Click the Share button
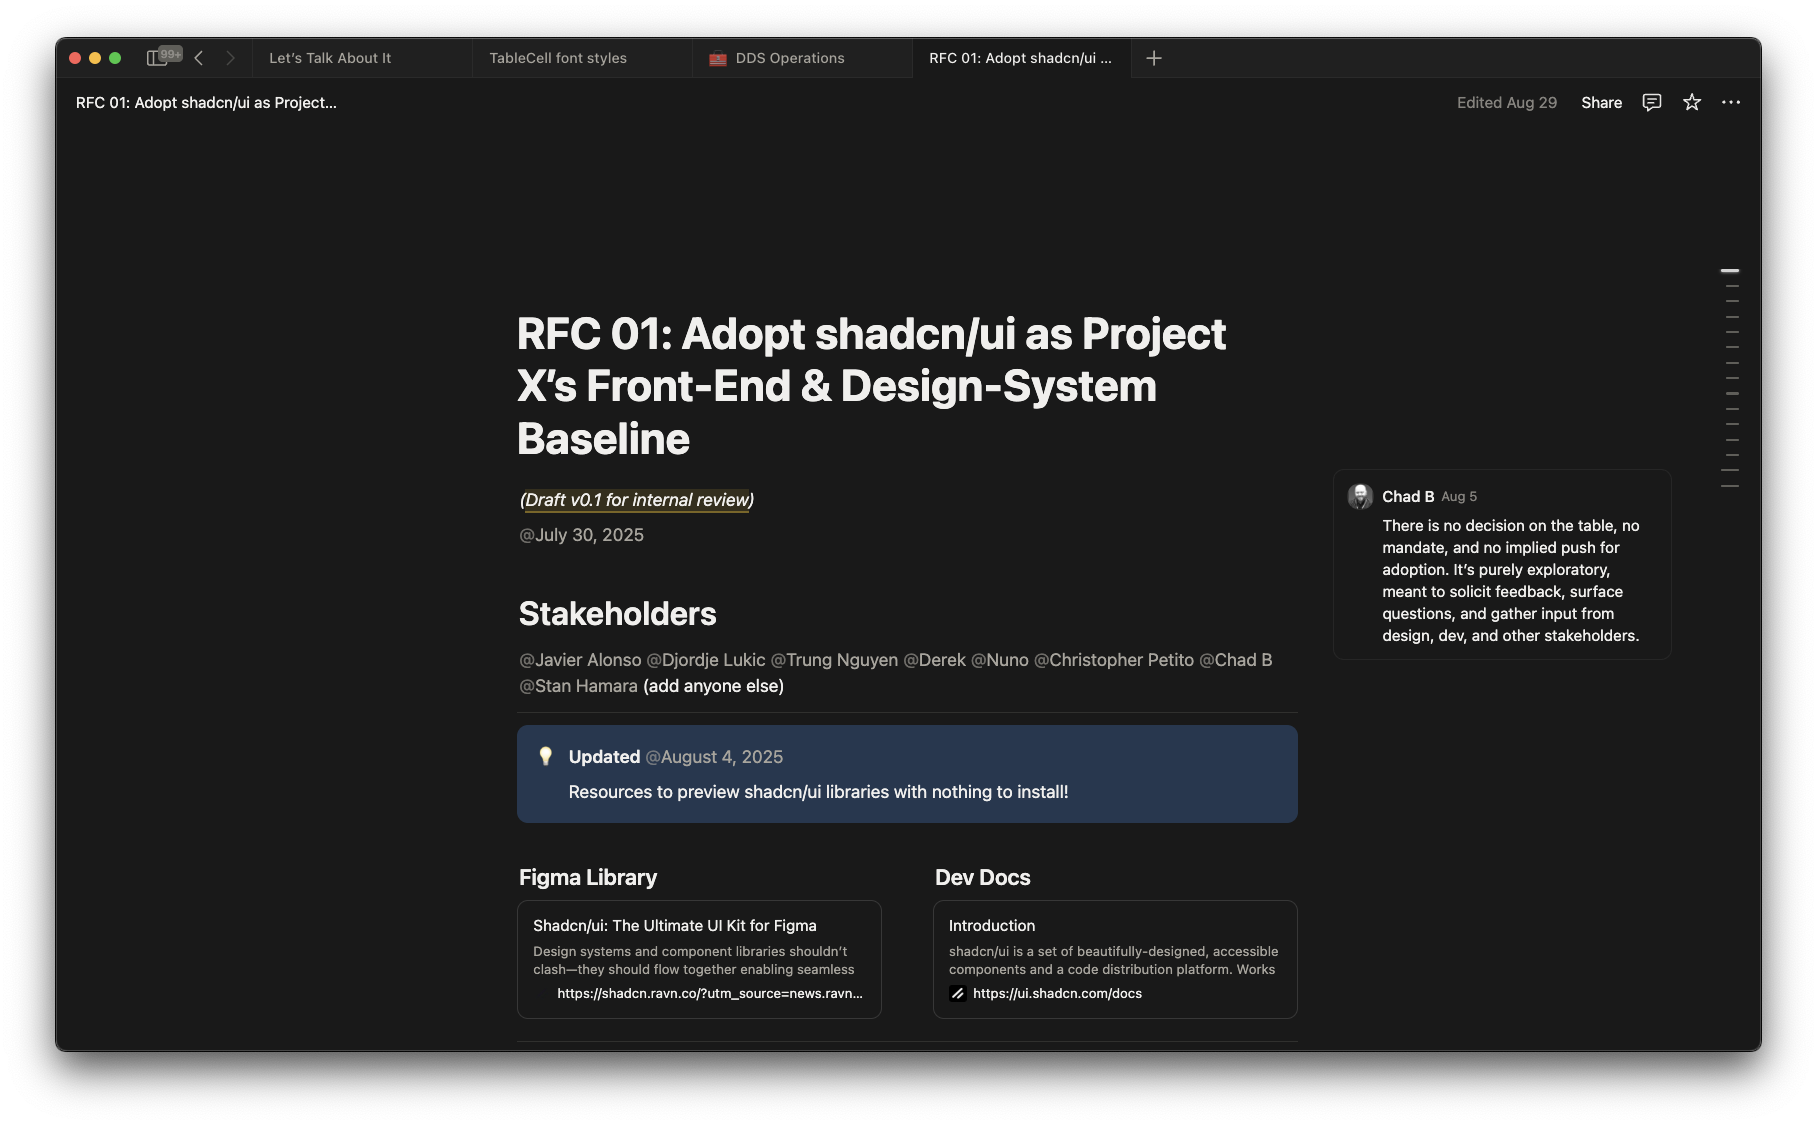 [1600, 102]
